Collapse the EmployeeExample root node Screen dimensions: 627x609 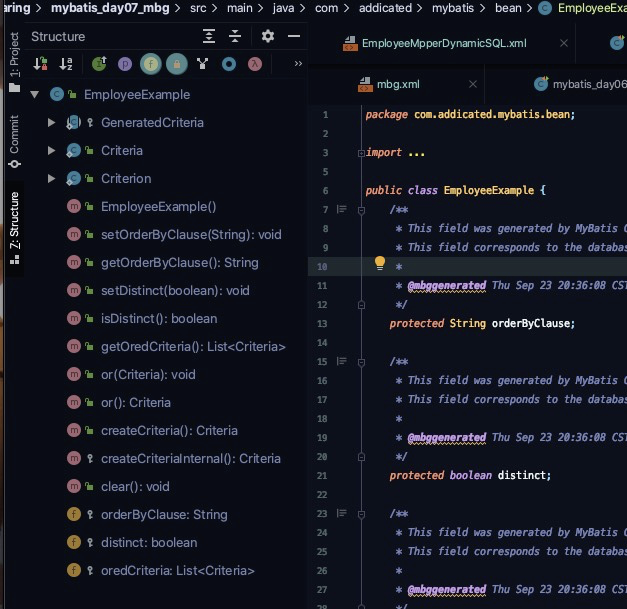click(35, 95)
